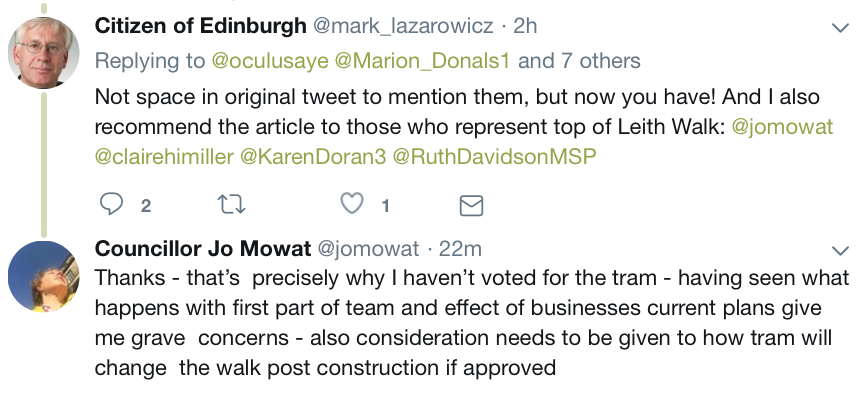The height and width of the screenshot is (396, 864).
Task: Retweet the Citizen of Edinburgh tweet
Action: coord(232,204)
